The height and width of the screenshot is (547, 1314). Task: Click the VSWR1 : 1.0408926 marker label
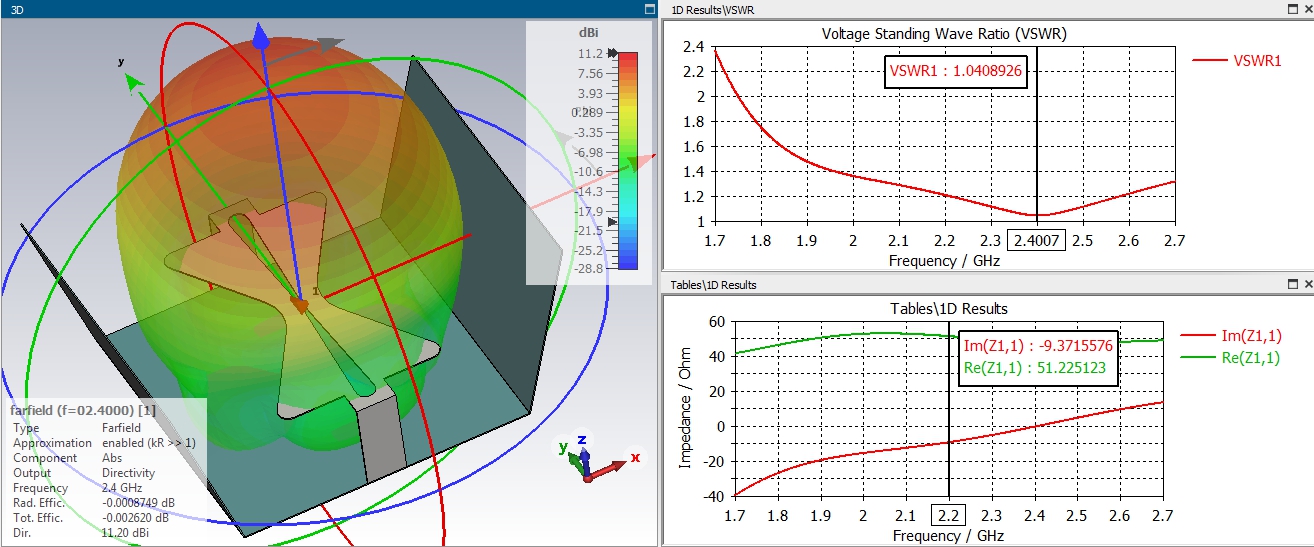pyautogui.click(x=957, y=71)
